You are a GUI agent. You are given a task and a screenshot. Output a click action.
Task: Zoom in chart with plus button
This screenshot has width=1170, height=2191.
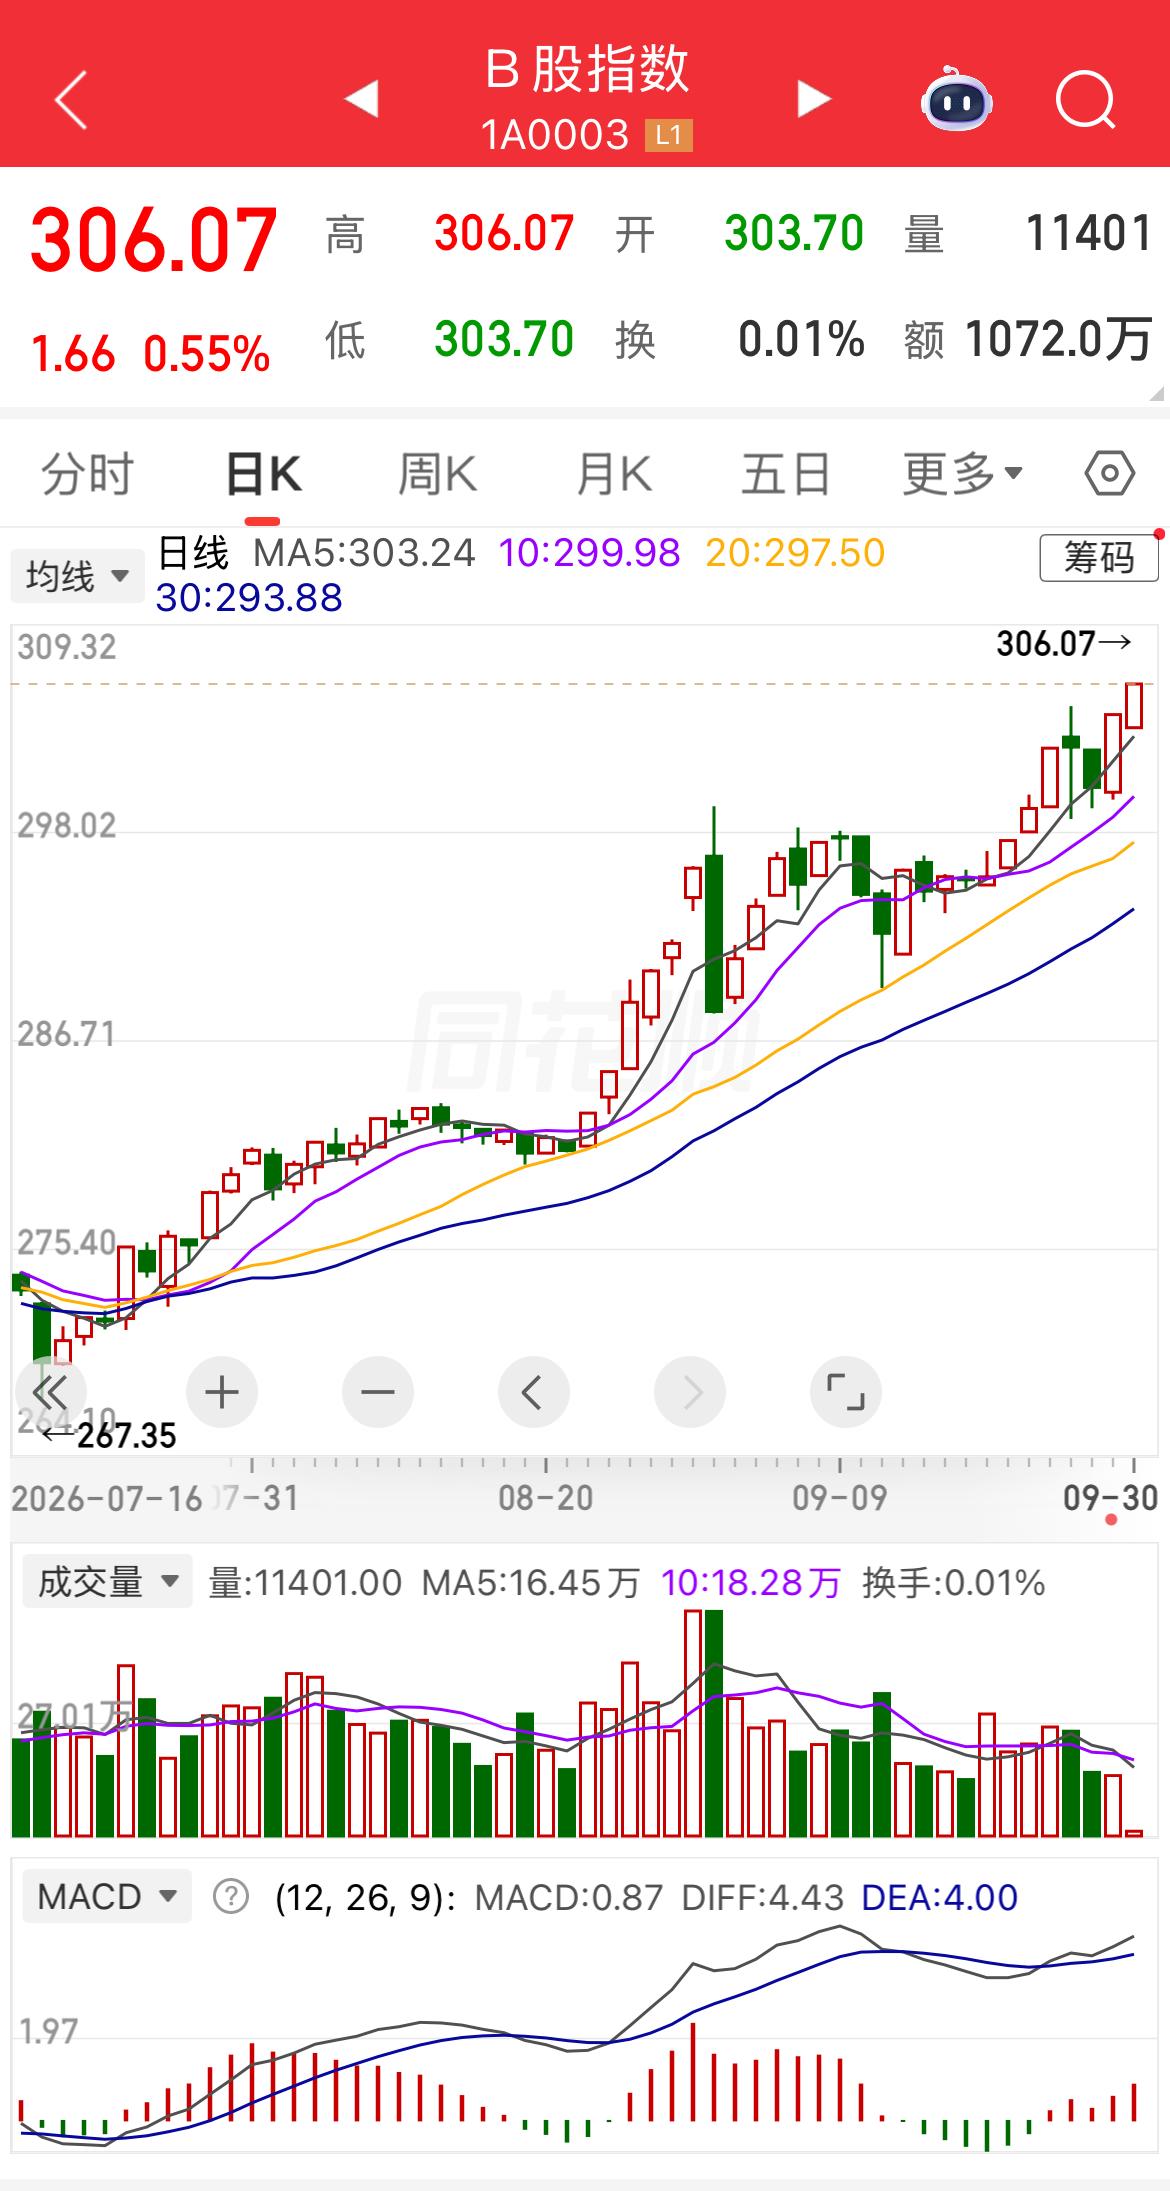tap(221, 1392)
